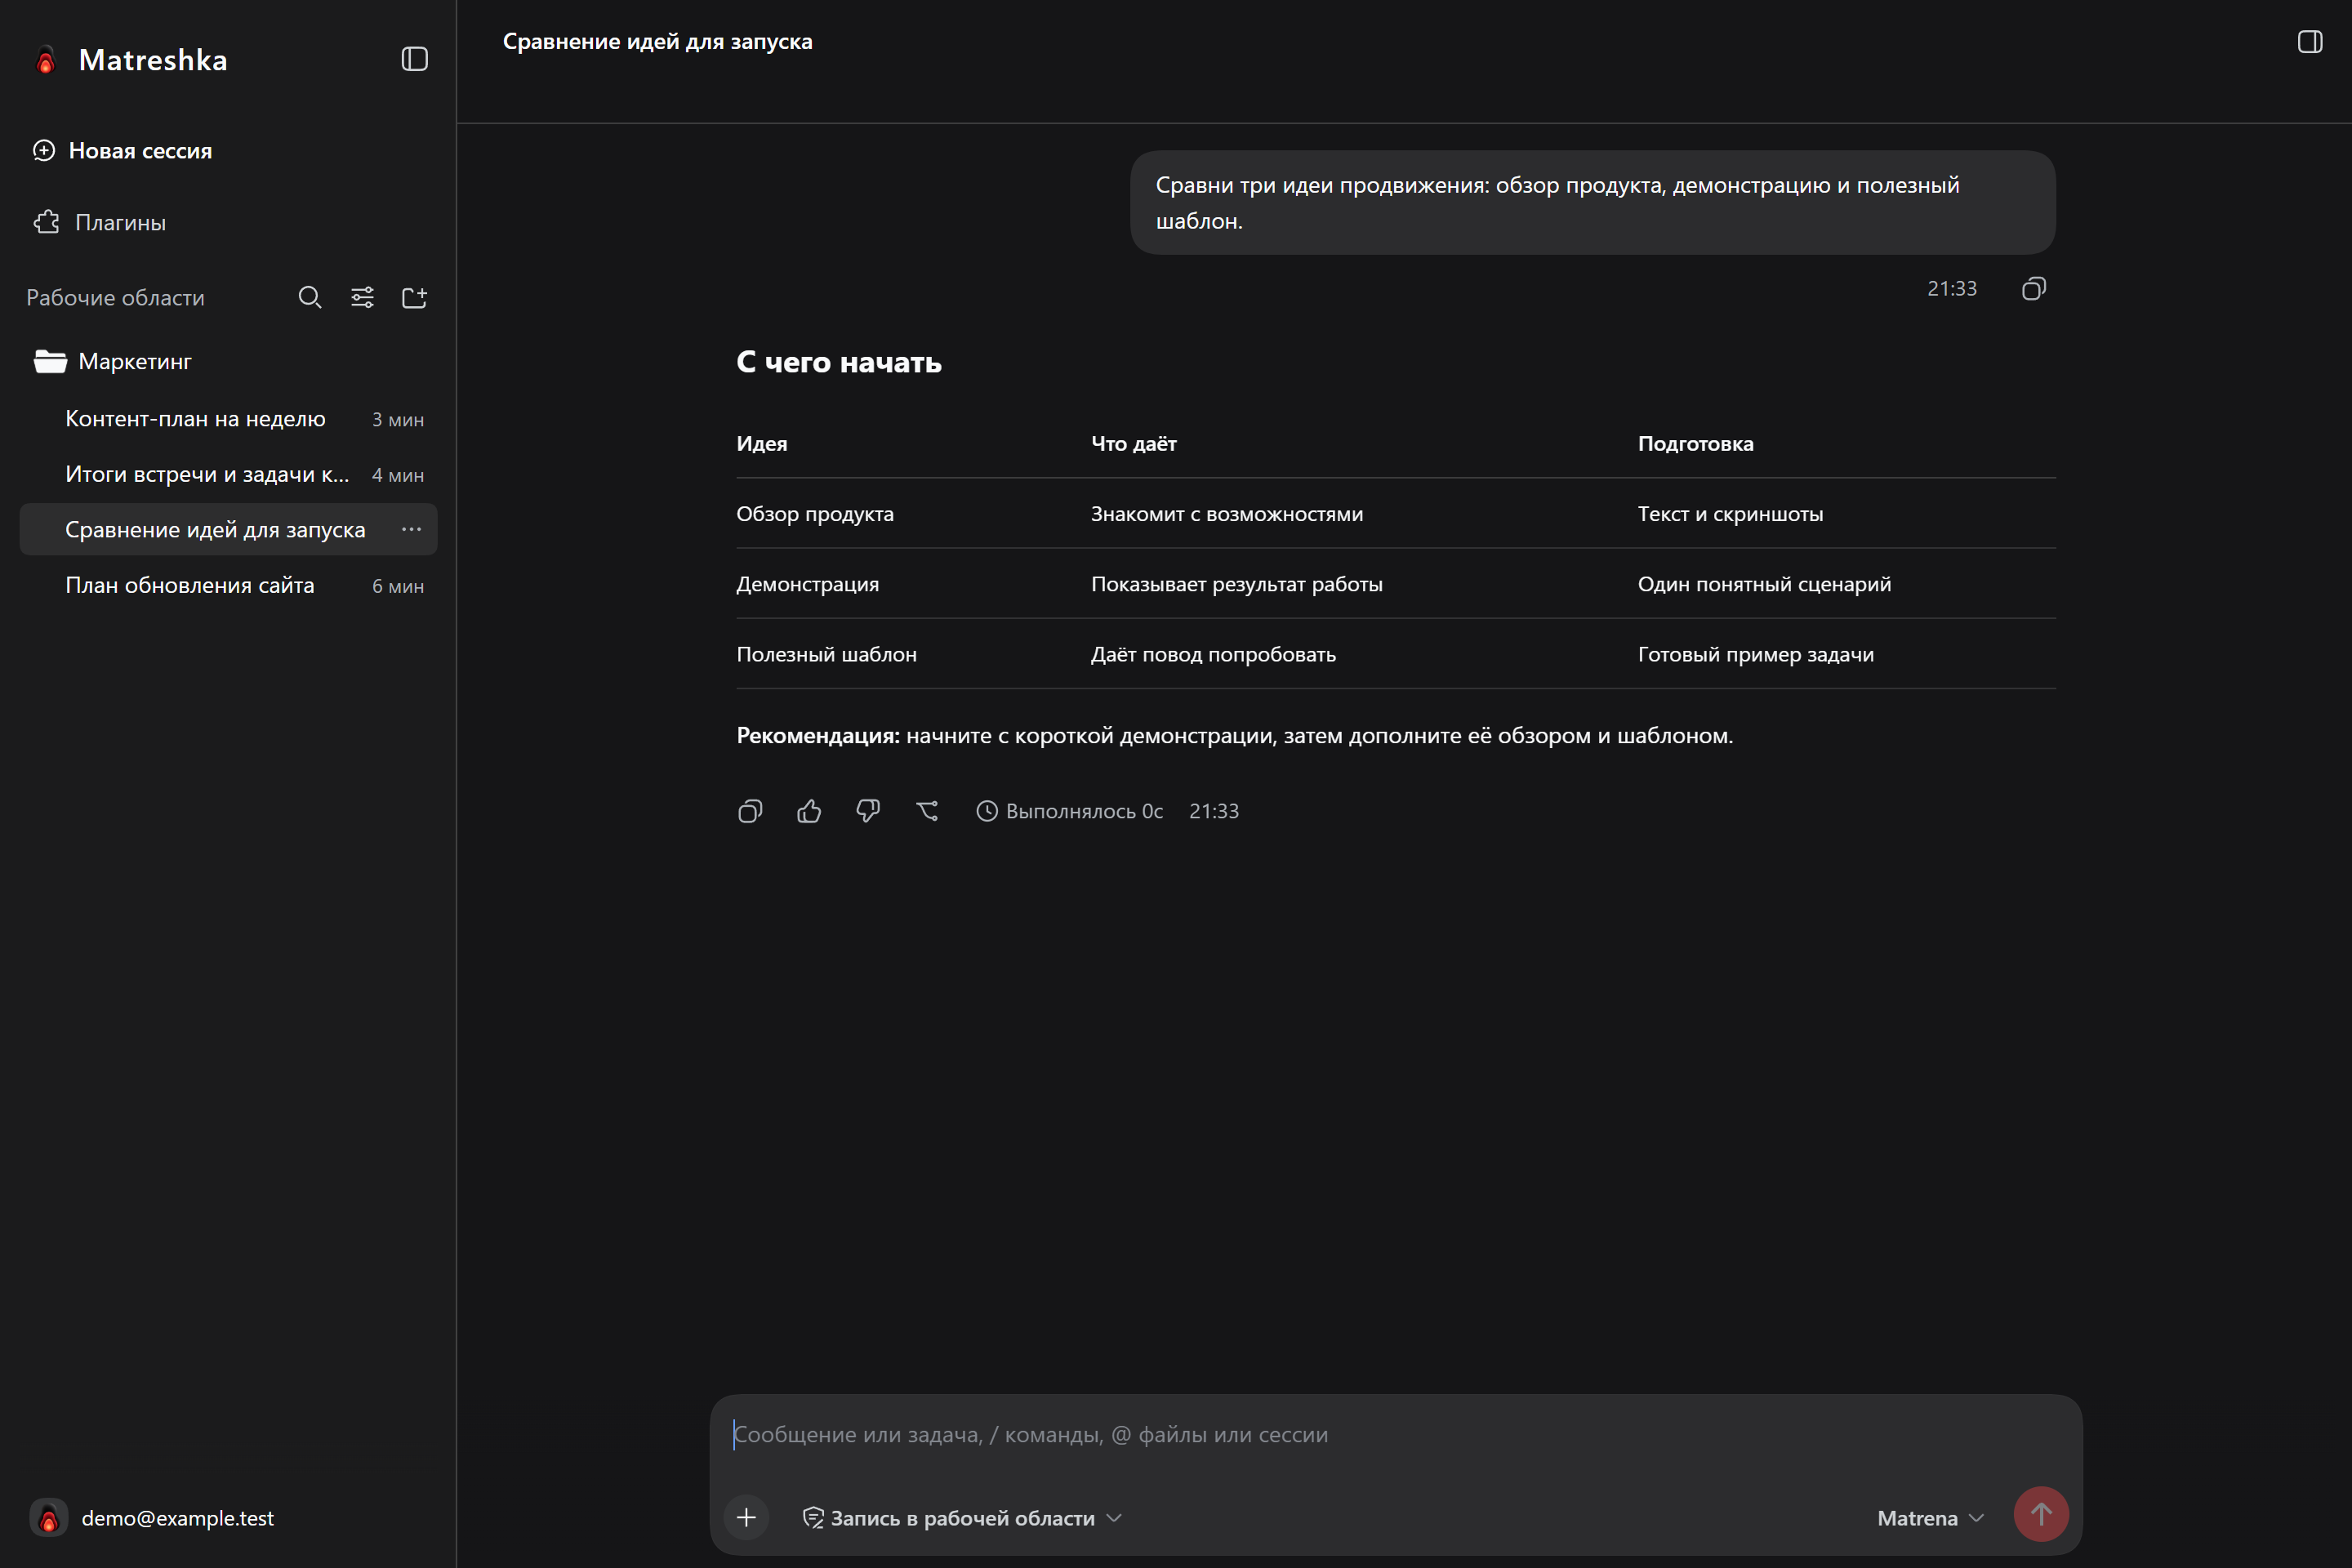Open workspace filter settings icon
The width and height of the screenshot is (2352, 1568).
(362, 297)
